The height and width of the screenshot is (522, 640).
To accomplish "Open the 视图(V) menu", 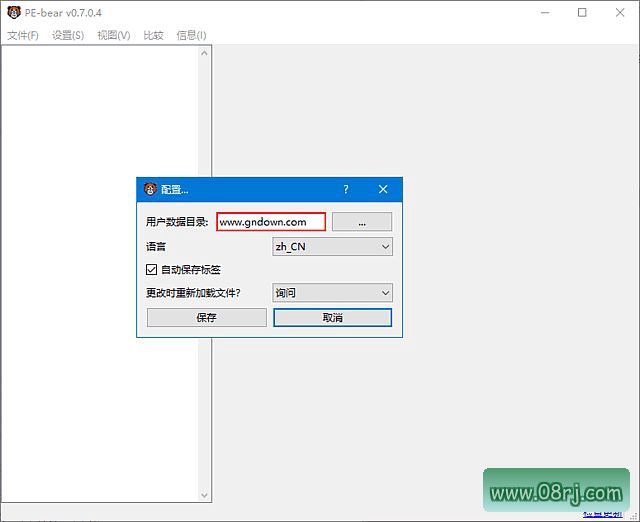I will 114,35.
